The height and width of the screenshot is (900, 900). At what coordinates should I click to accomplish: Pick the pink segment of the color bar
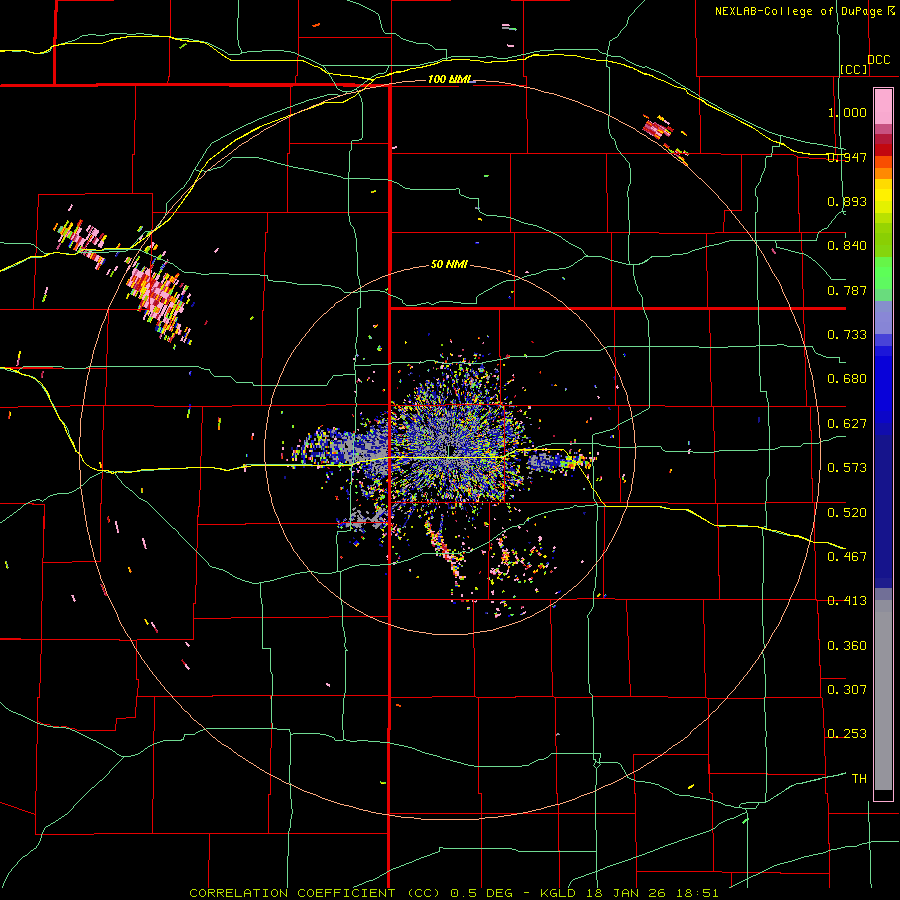pyautogui.click(x=883, y=107)
